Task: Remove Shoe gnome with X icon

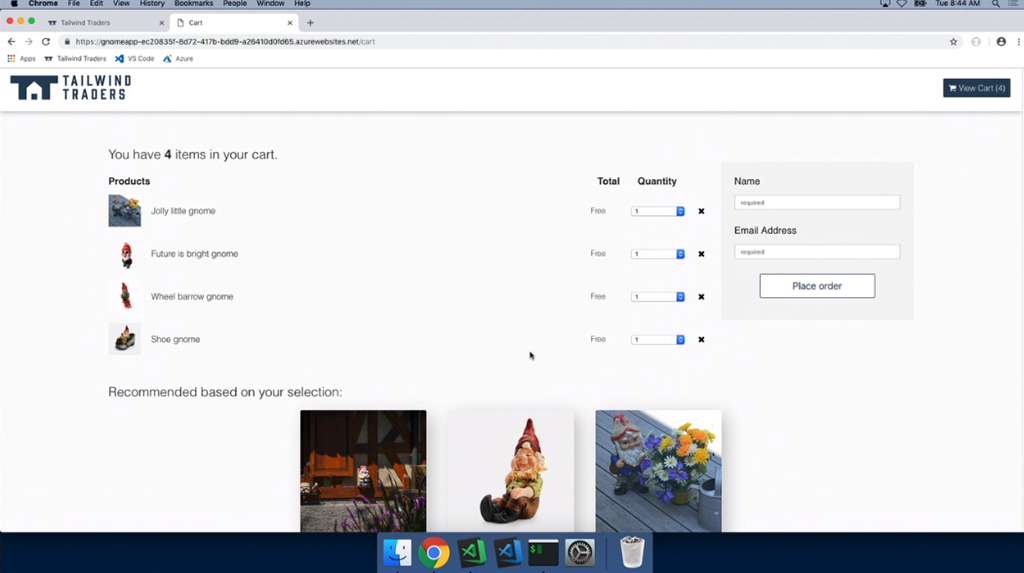Action: (x=701, y=340)
